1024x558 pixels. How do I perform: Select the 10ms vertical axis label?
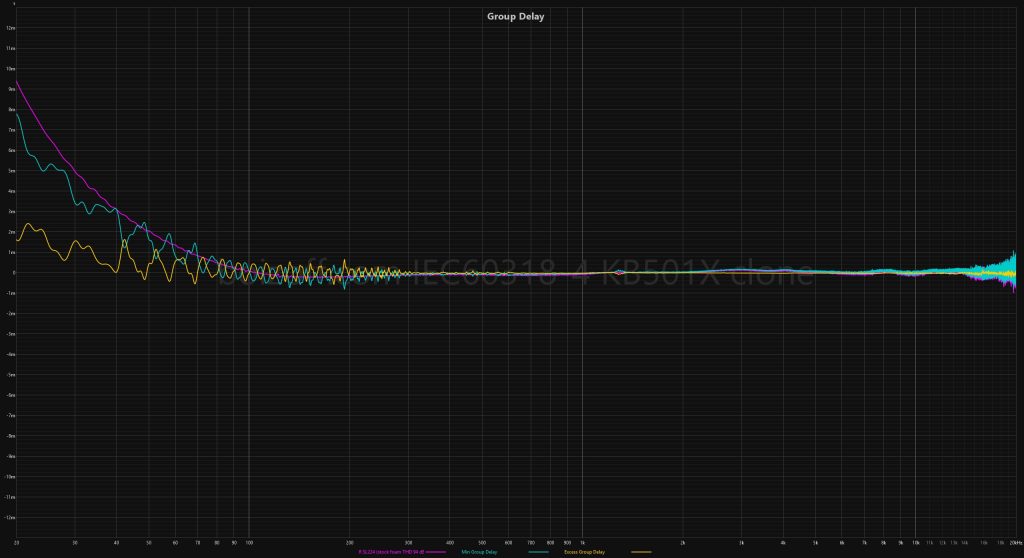tap(10, 69)
